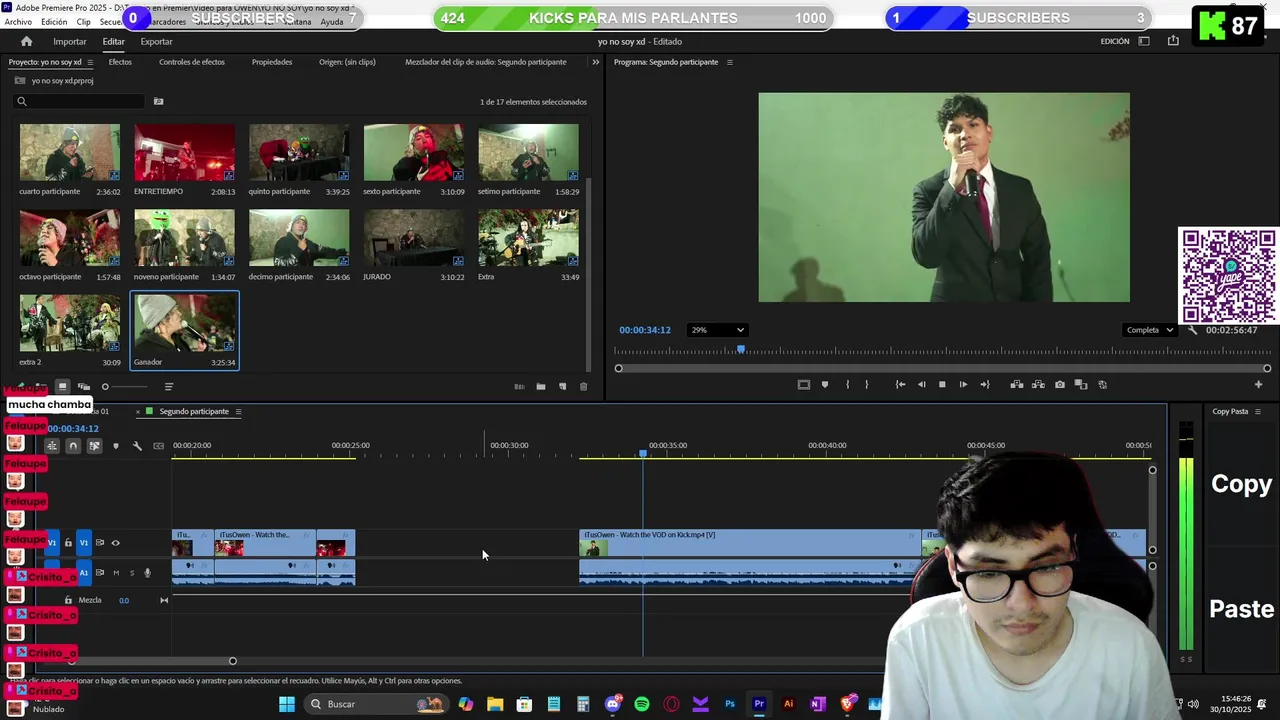Go to Out point button
The height and width of the screenshot is (720, 1280).
984,384
